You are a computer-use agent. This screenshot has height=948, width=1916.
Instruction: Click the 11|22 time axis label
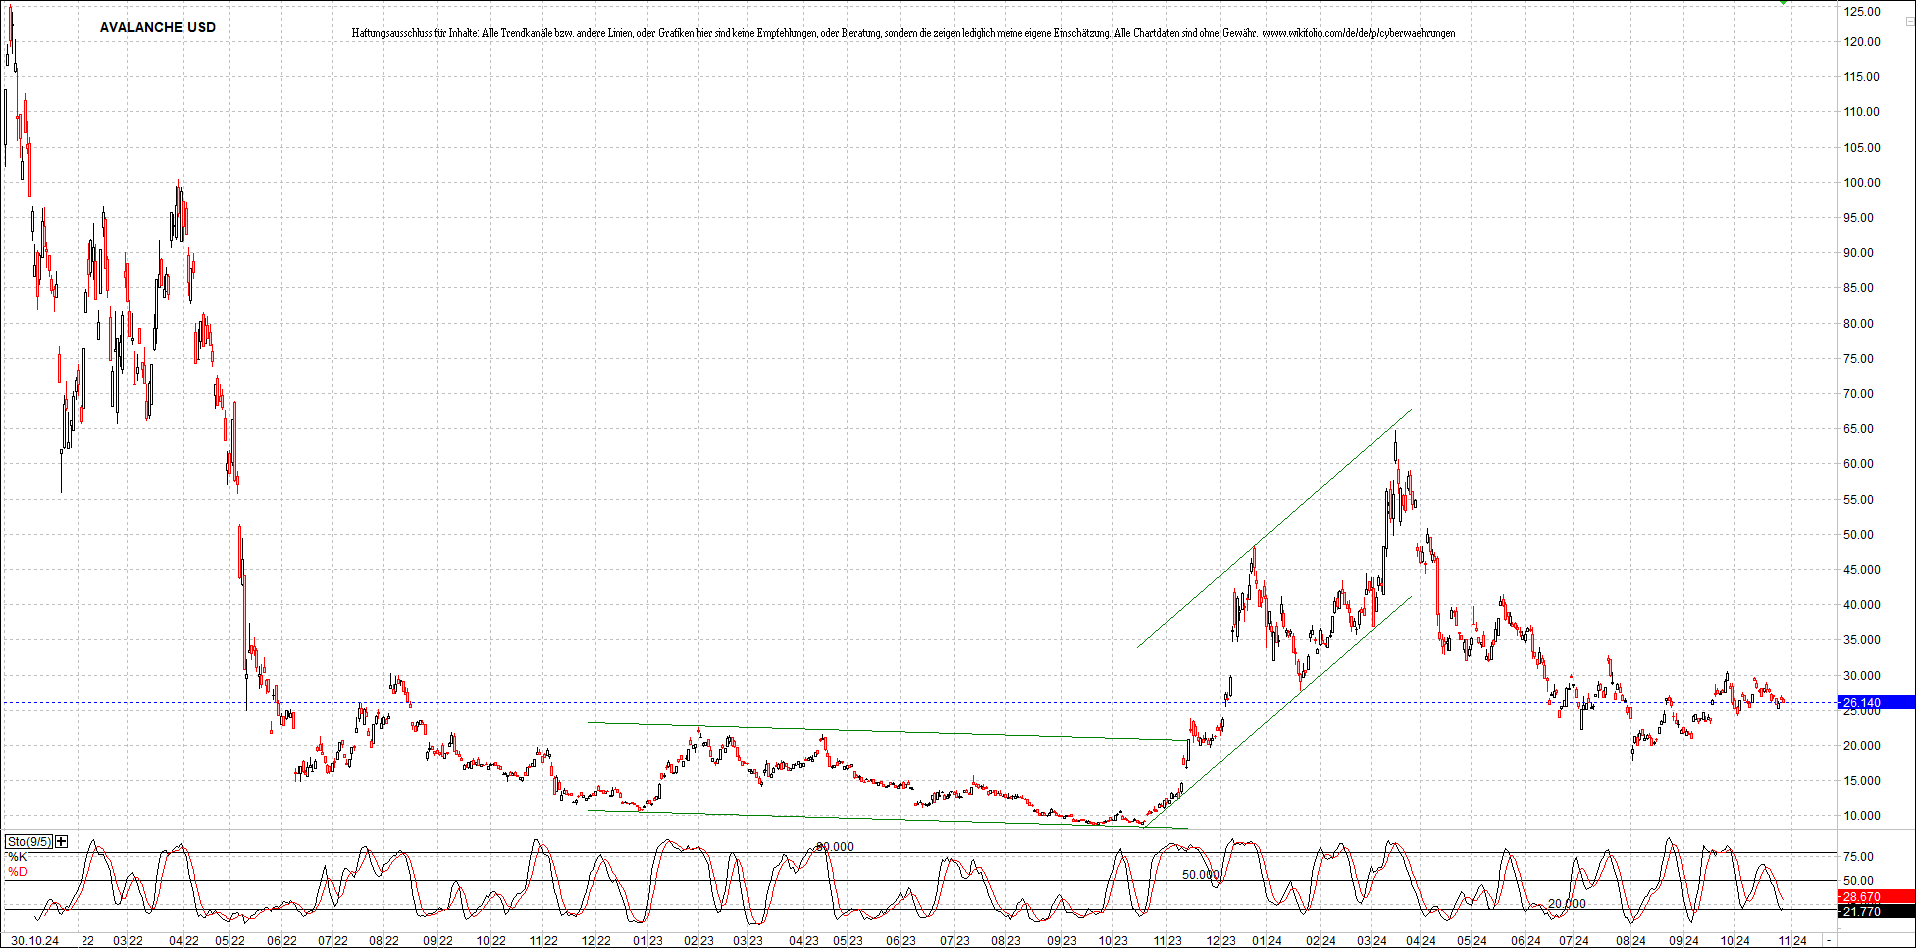pos(543,941)
